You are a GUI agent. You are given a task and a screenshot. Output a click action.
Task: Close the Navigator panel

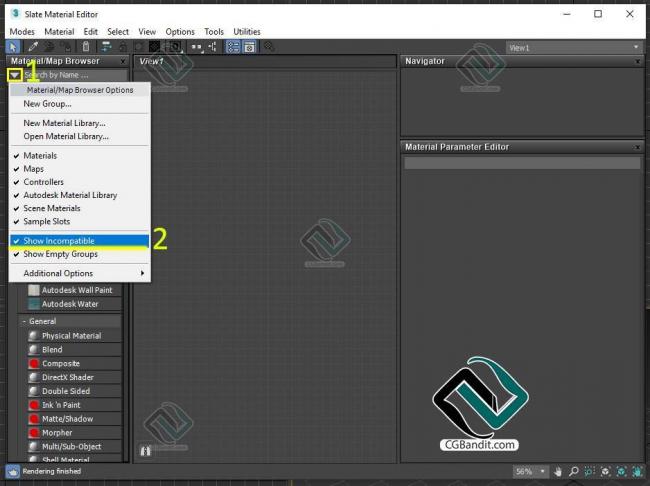tap(638, 61)
